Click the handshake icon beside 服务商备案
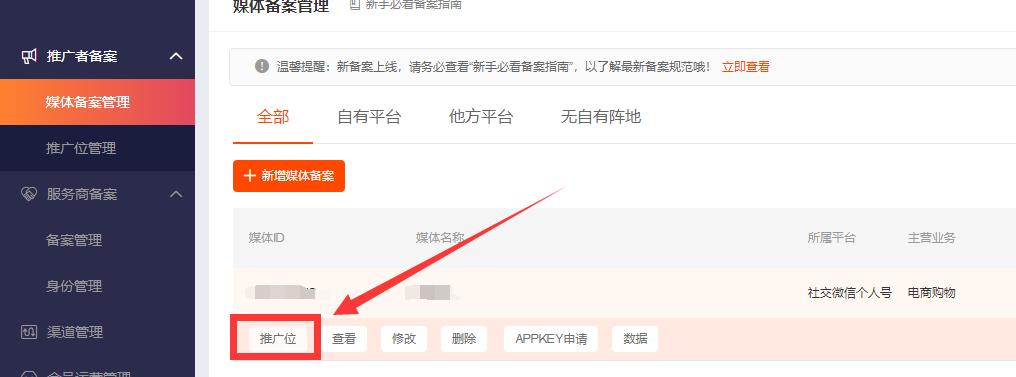The image size is (1016, 377). (29, 194)
